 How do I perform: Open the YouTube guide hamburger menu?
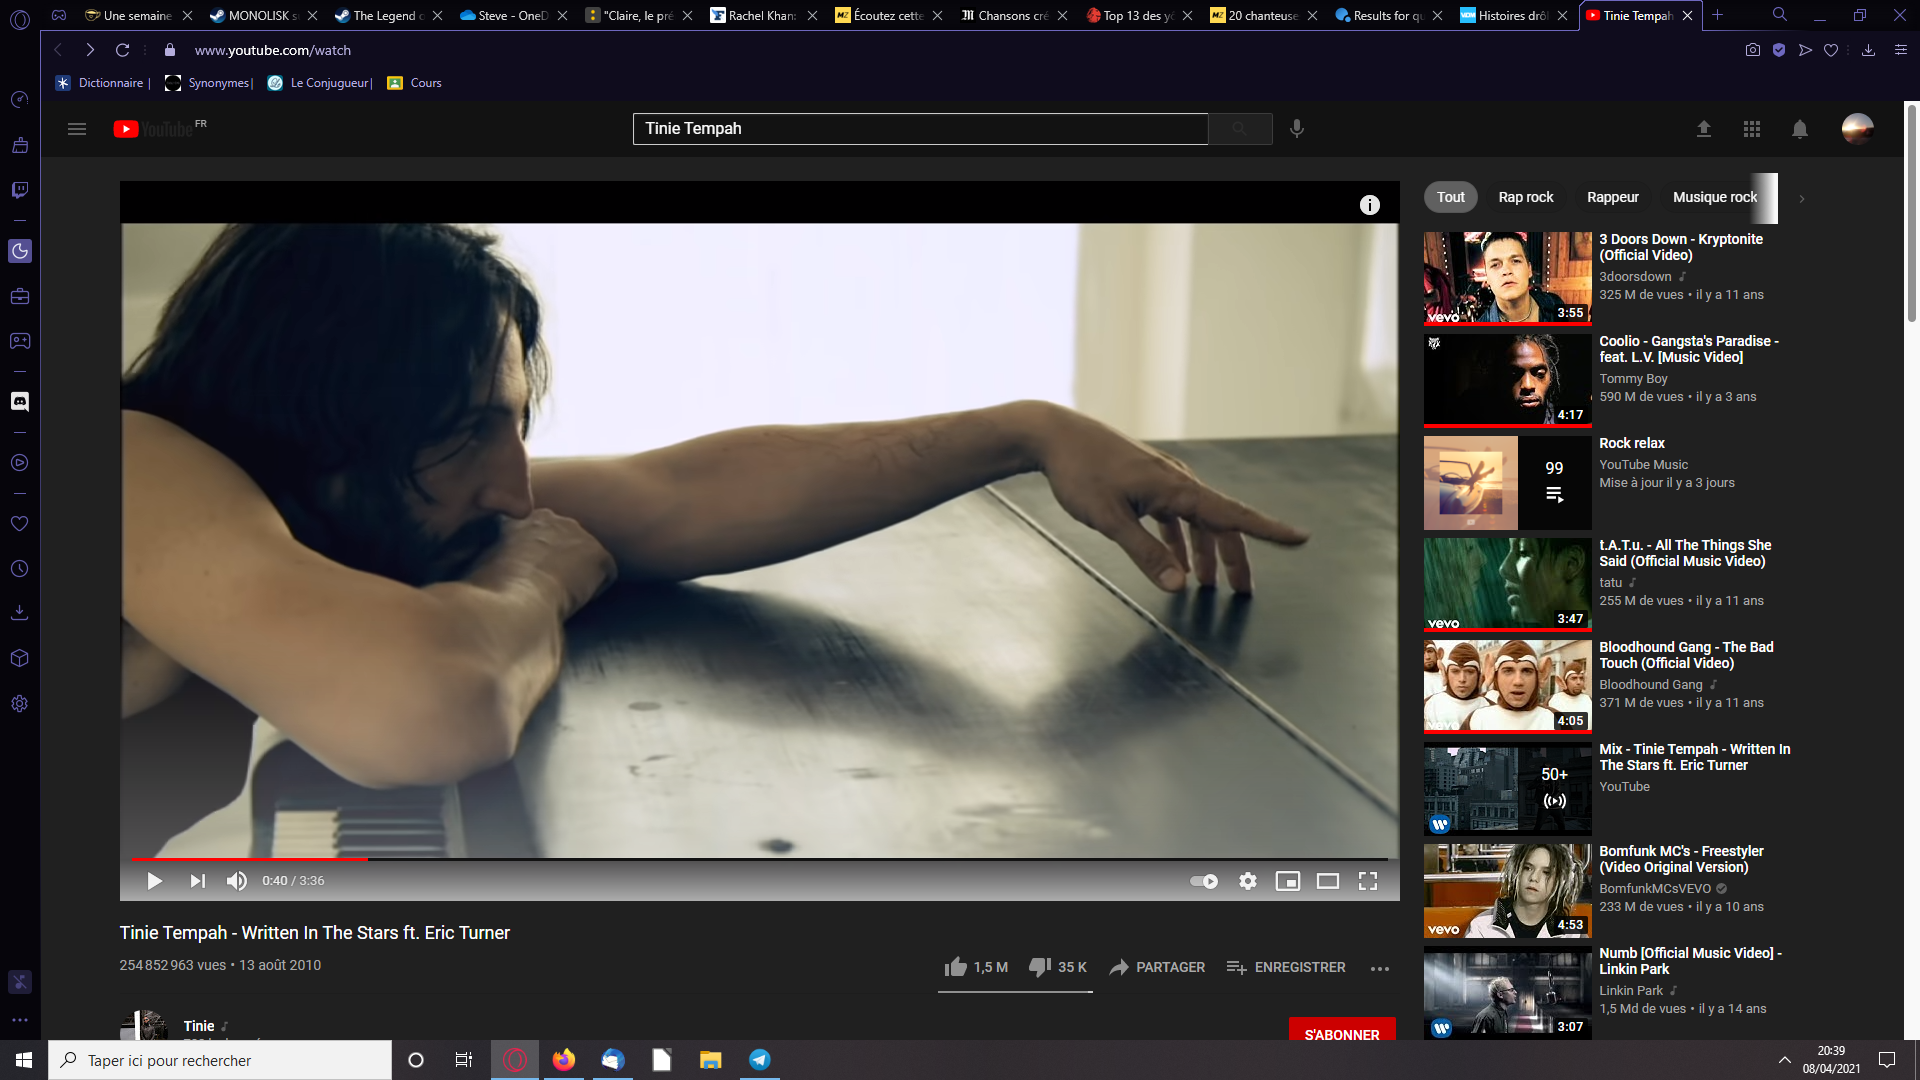click(x=77, y=129)
